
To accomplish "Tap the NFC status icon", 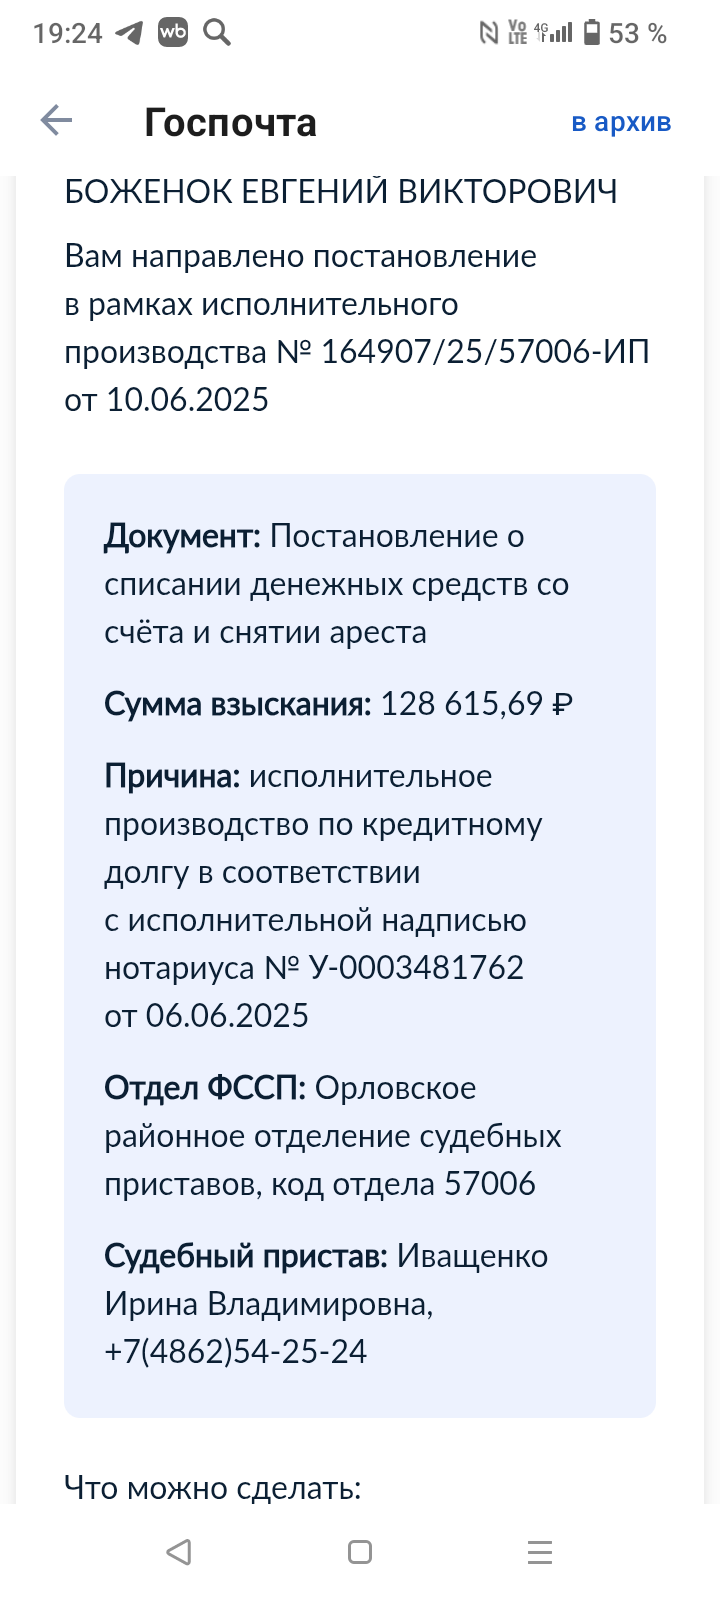I will [488, 33].
